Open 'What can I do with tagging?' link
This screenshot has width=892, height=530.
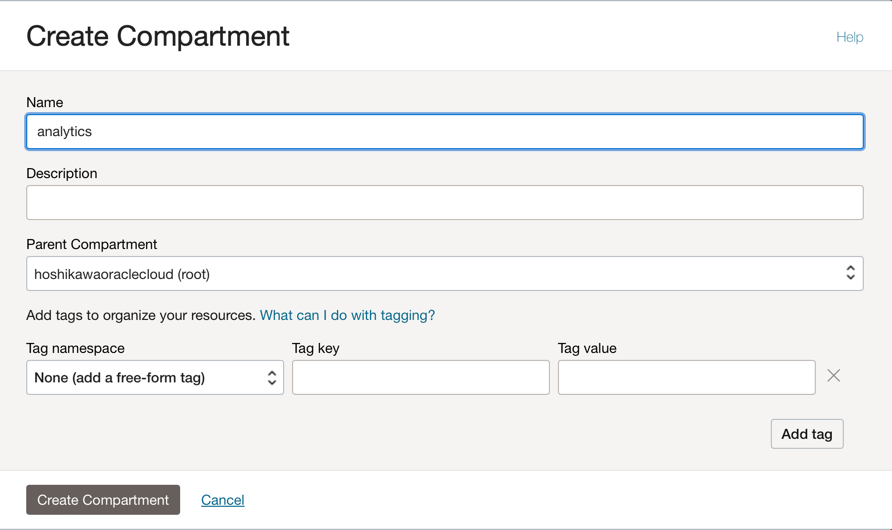point(347,315)
